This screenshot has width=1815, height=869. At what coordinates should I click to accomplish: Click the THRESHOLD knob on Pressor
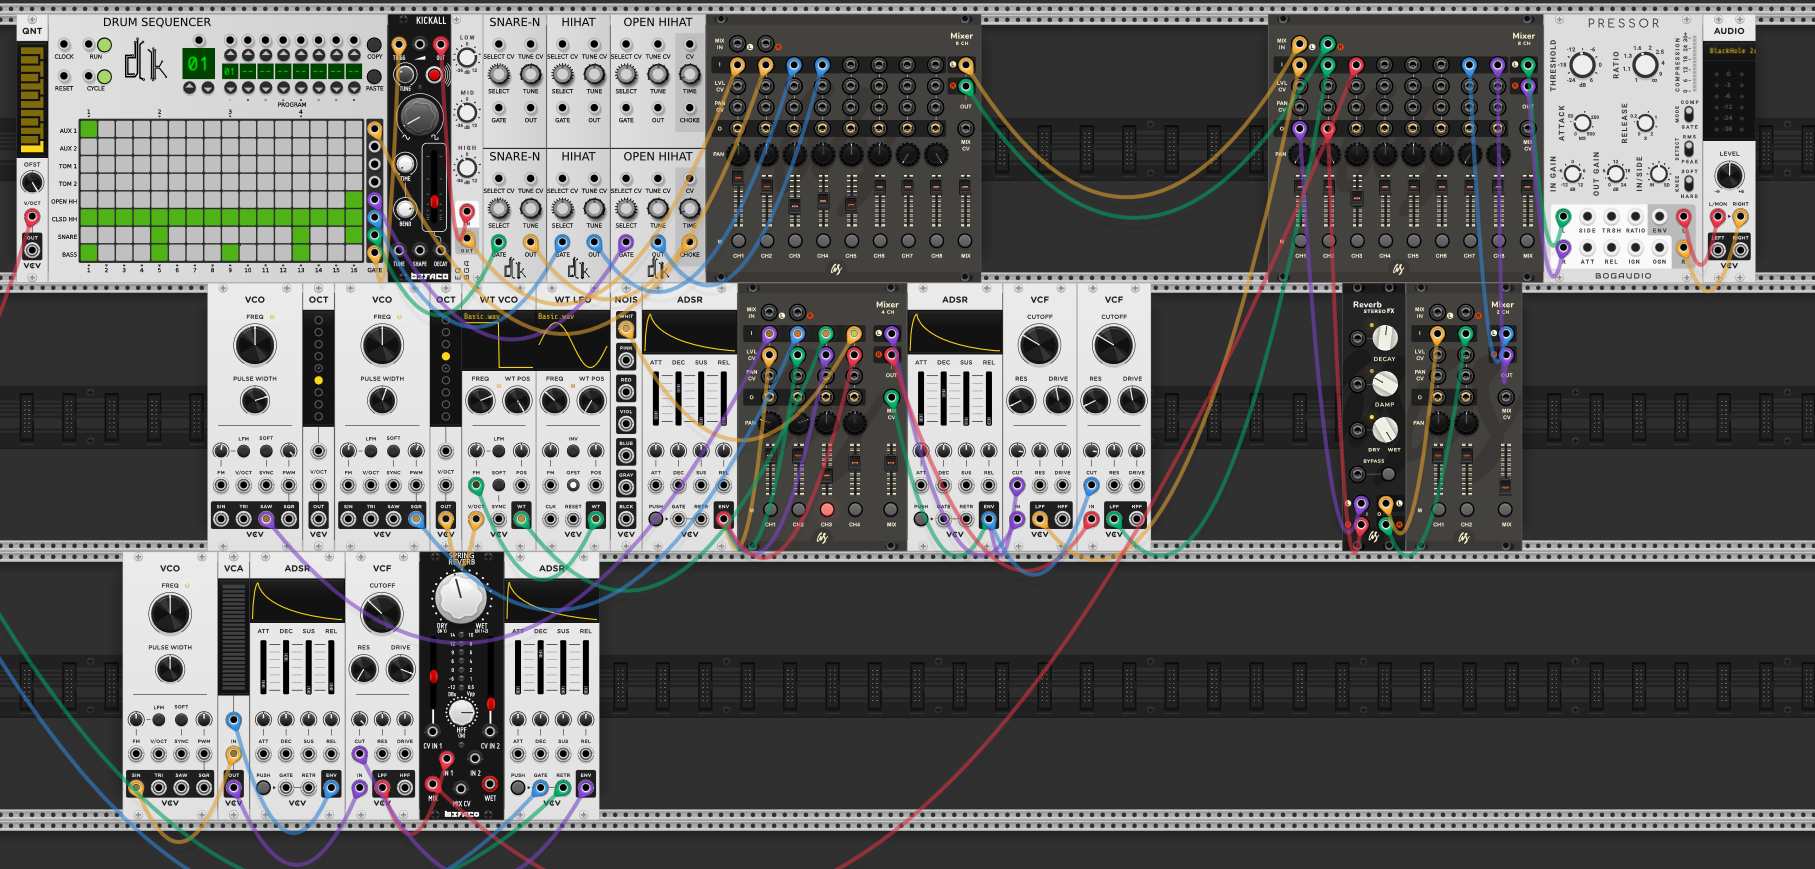pyautogui.click(x=1582, y=67)
